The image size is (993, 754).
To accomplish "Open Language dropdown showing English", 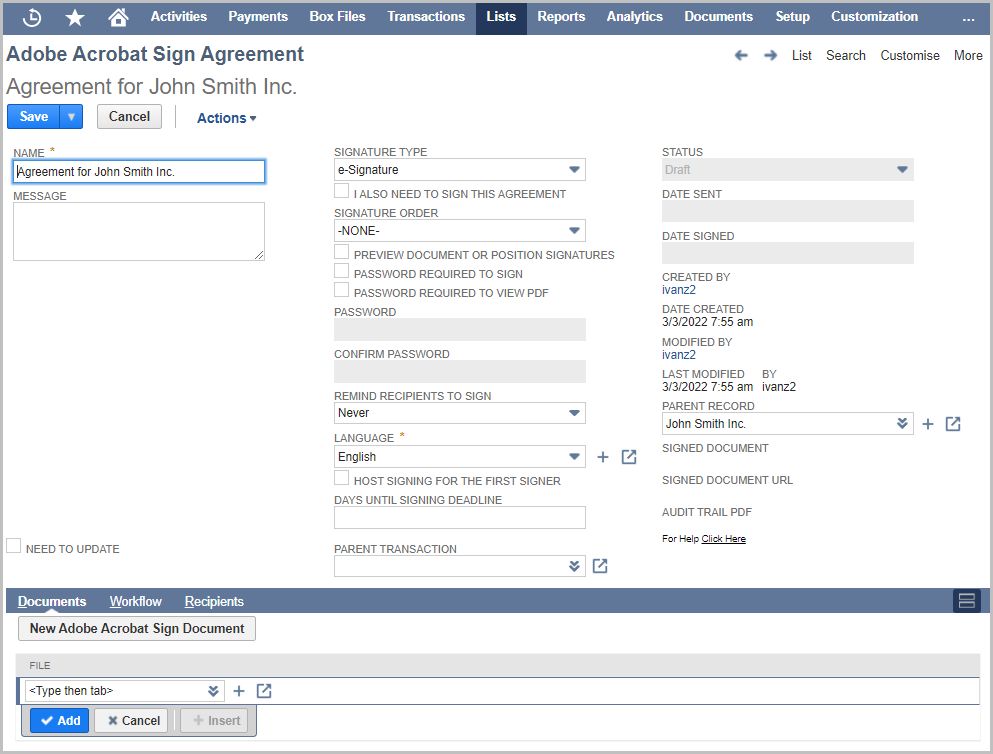I will click(x=460, y=457).
